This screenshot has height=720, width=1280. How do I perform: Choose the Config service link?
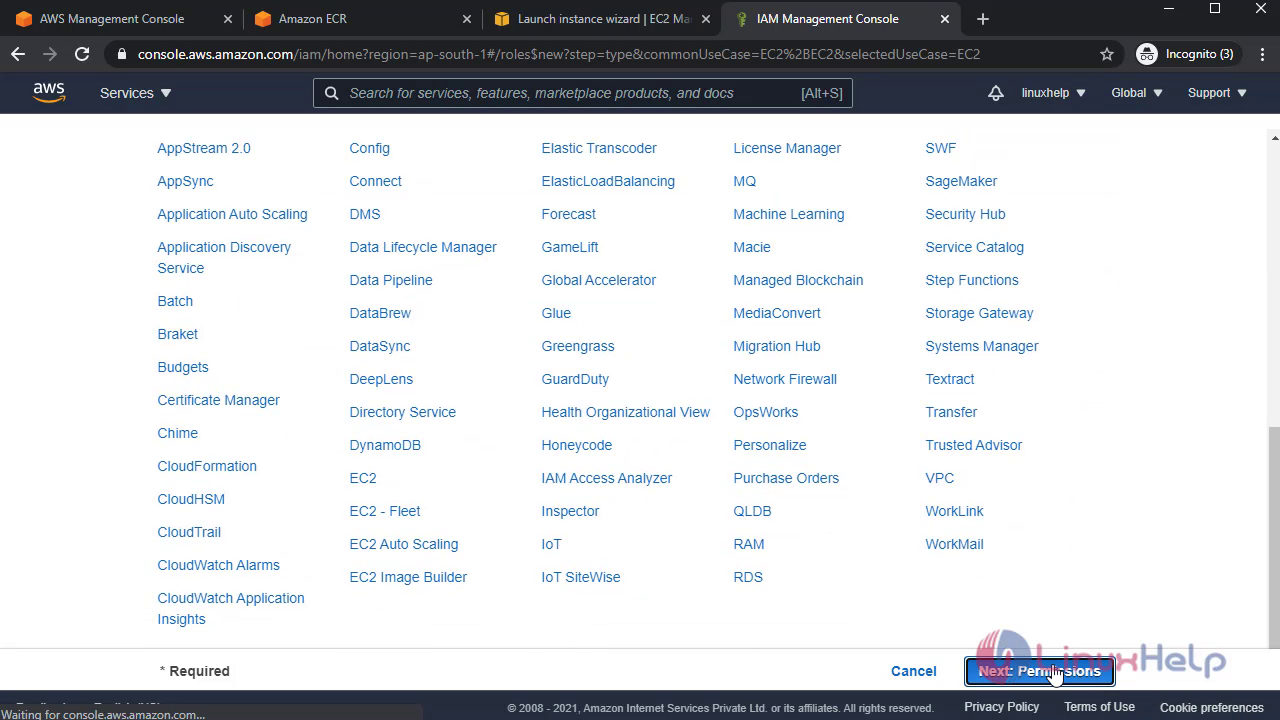coord(369,148)
